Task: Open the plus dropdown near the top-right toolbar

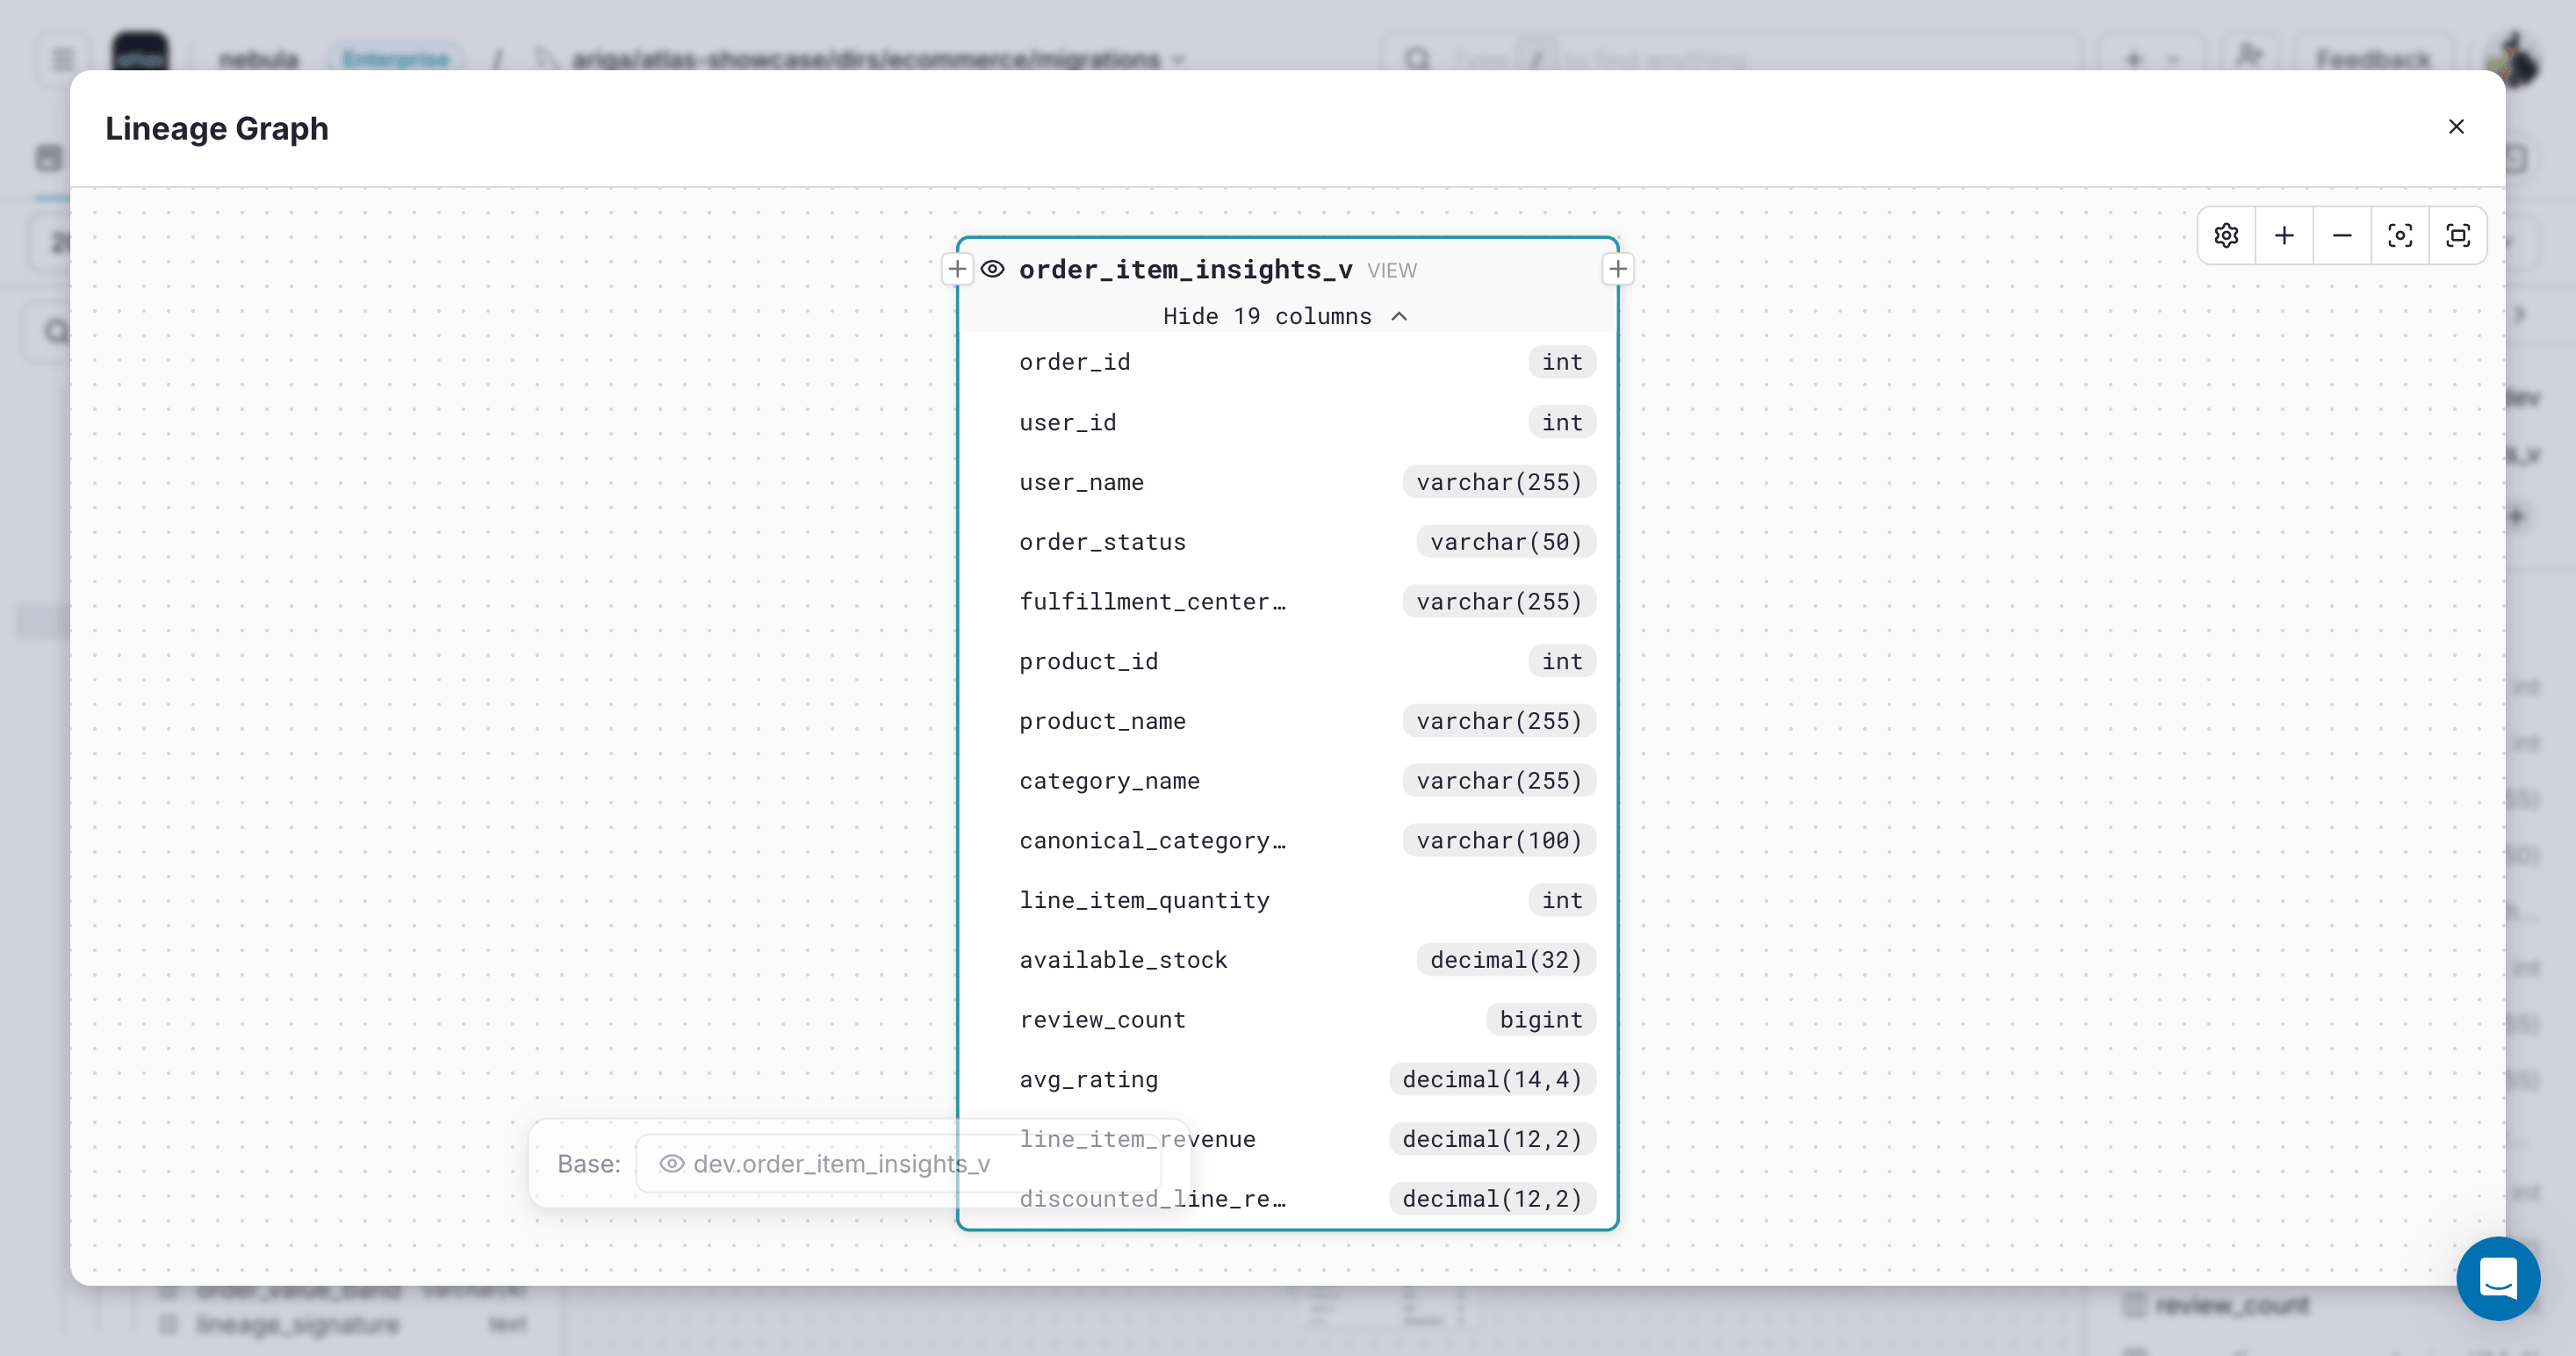Action: [x=2152, y=59]
